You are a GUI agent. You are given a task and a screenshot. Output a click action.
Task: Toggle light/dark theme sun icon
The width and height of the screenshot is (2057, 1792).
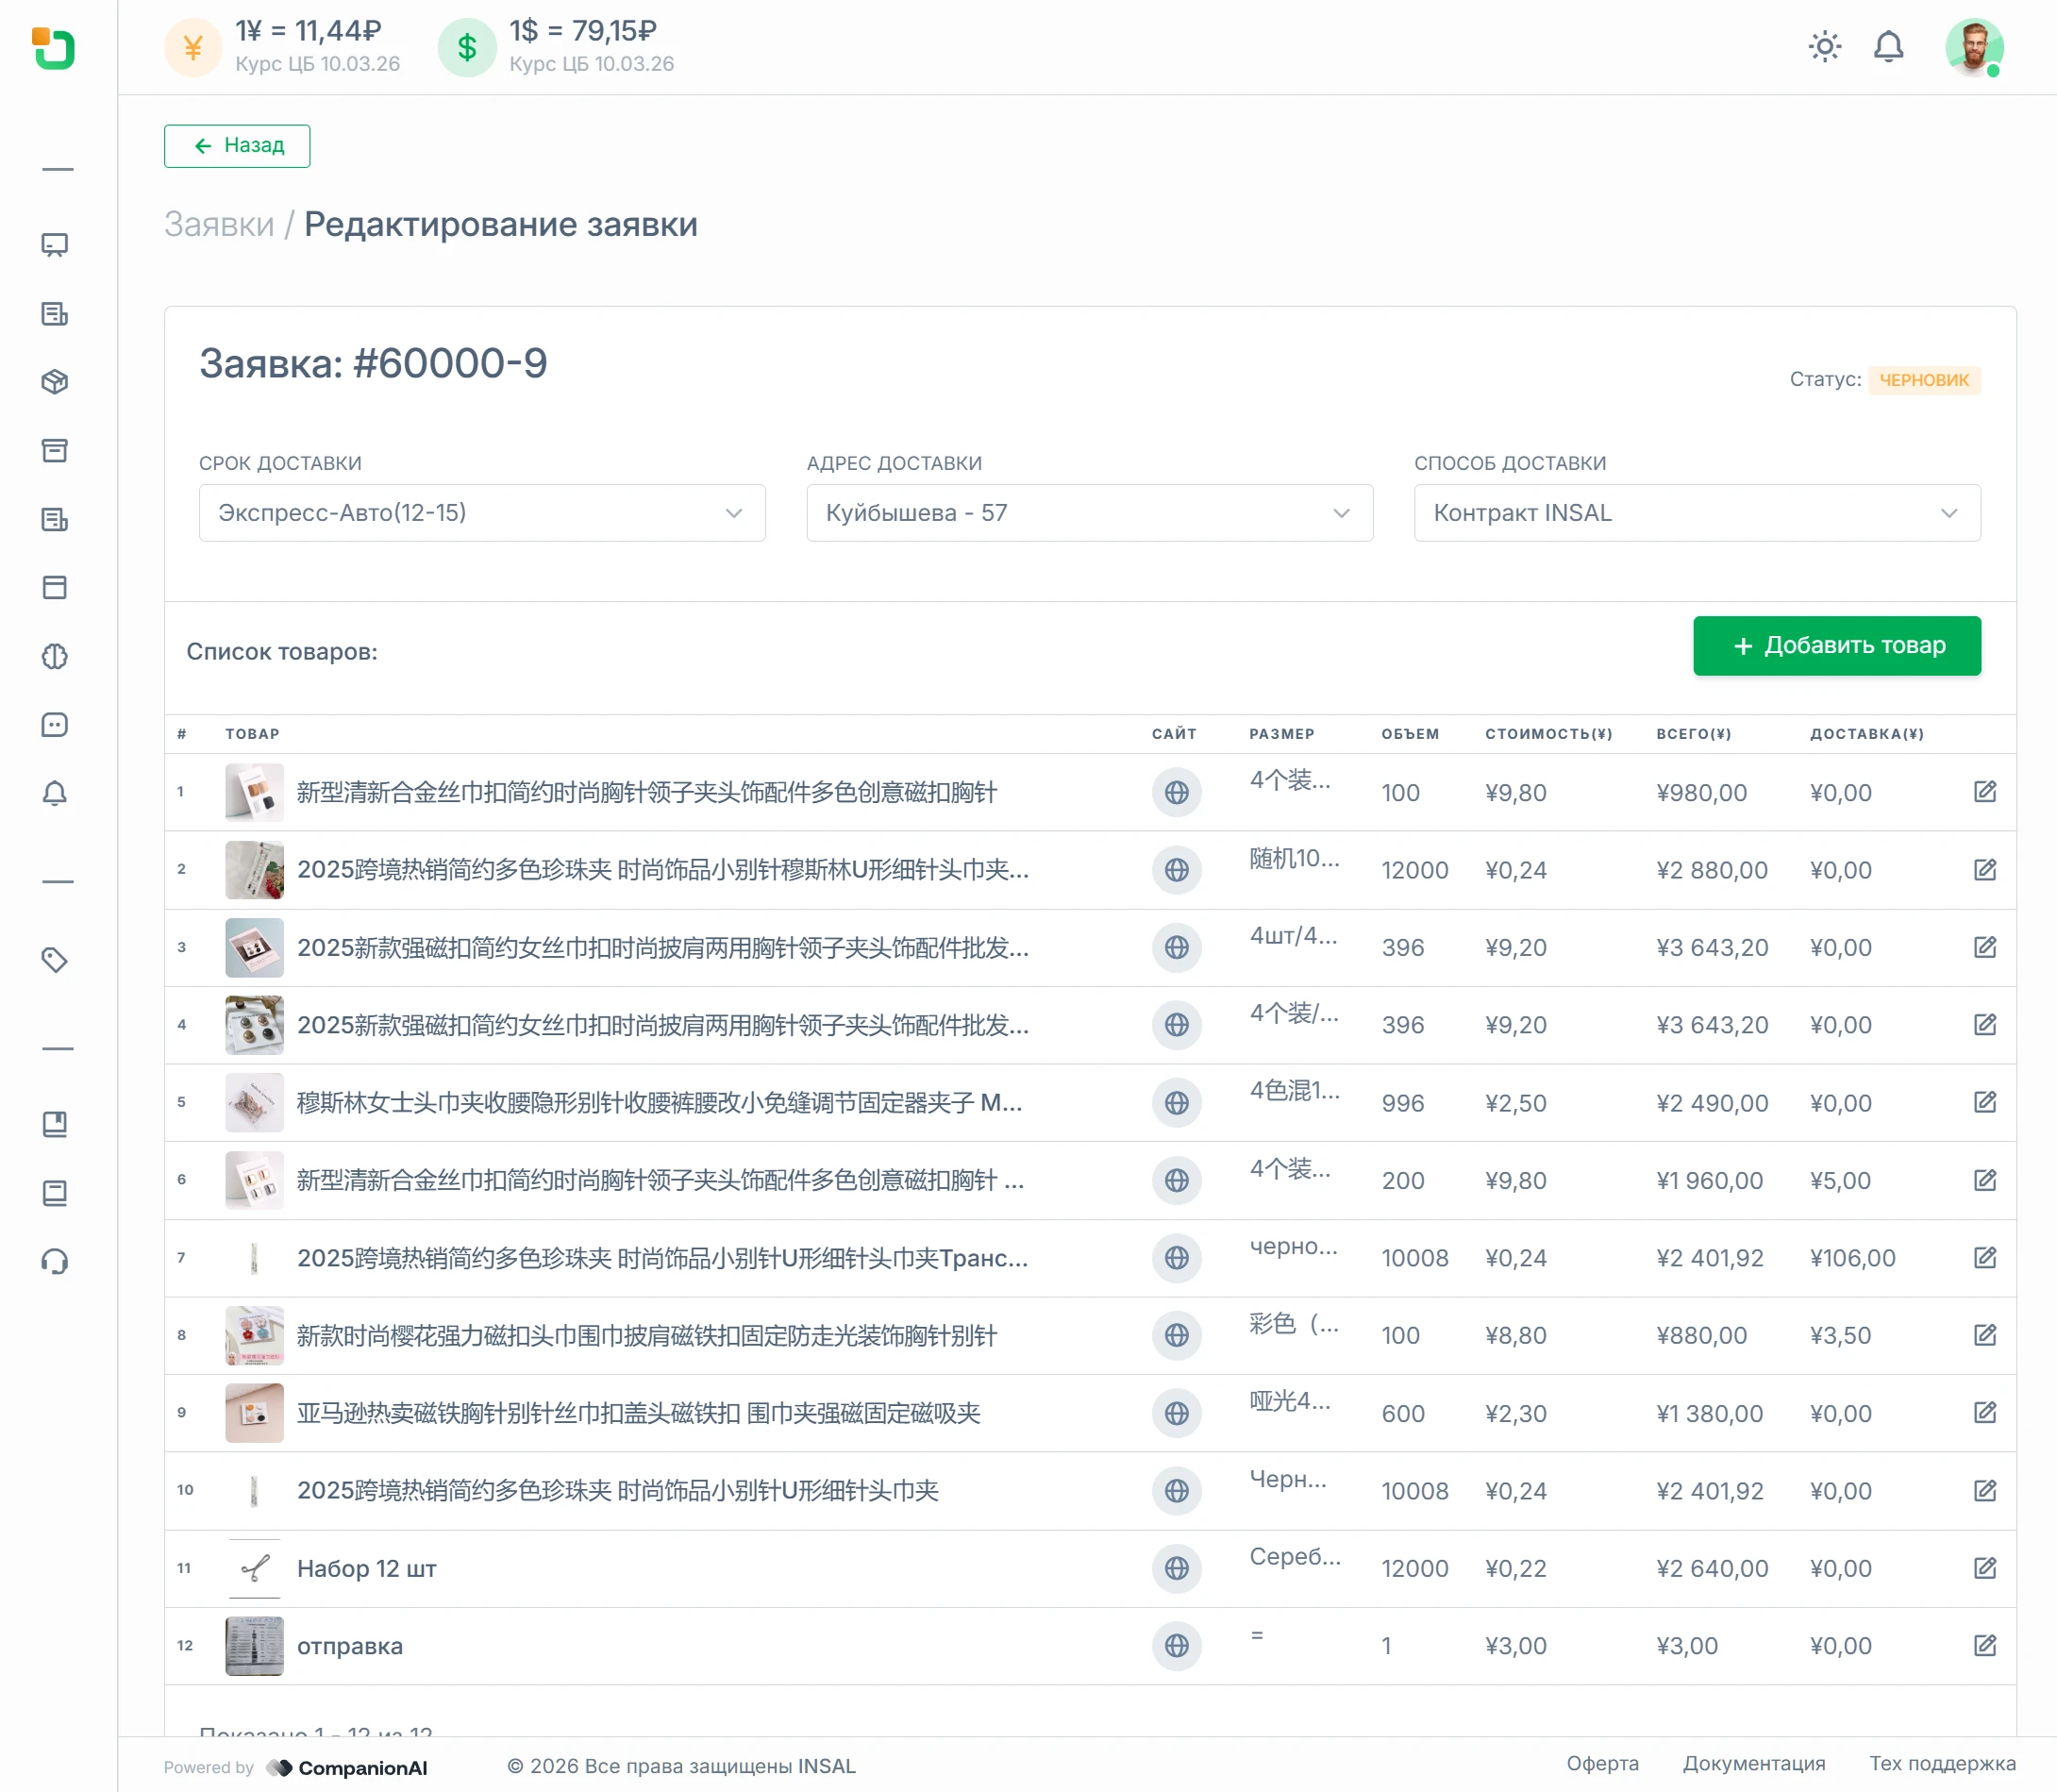[x=1824, y=47]
